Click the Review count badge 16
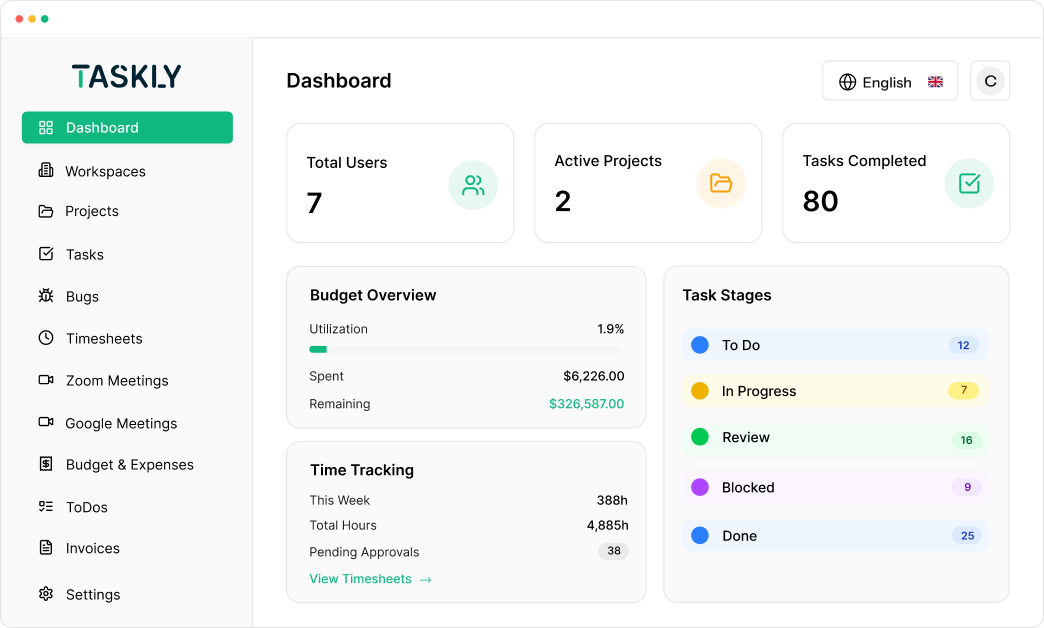This screenshot has width=1044, height=628. tap(967, 440)
